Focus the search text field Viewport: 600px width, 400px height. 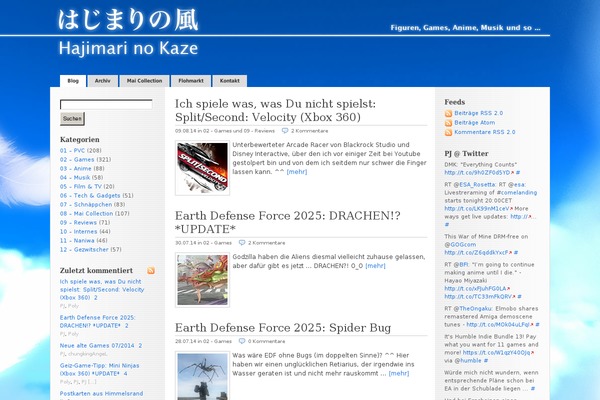(x=106, y=104)
